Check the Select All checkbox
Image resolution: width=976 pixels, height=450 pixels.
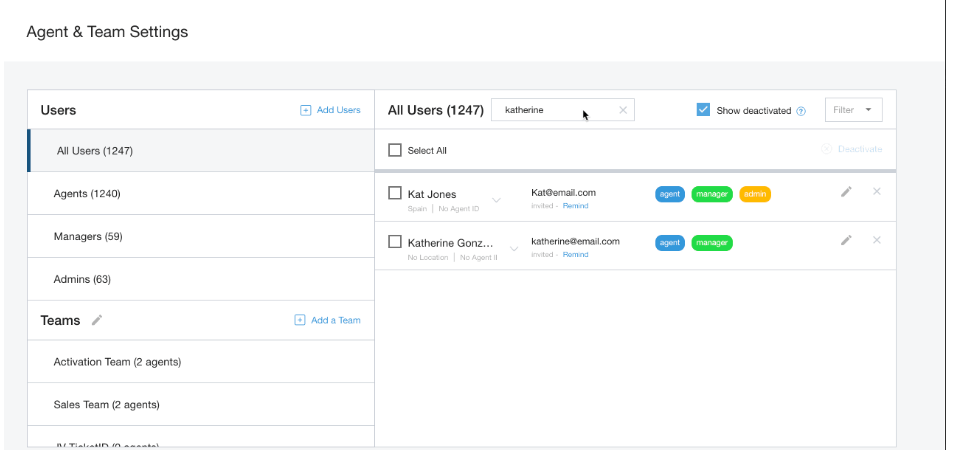click(x=395, y=150)
